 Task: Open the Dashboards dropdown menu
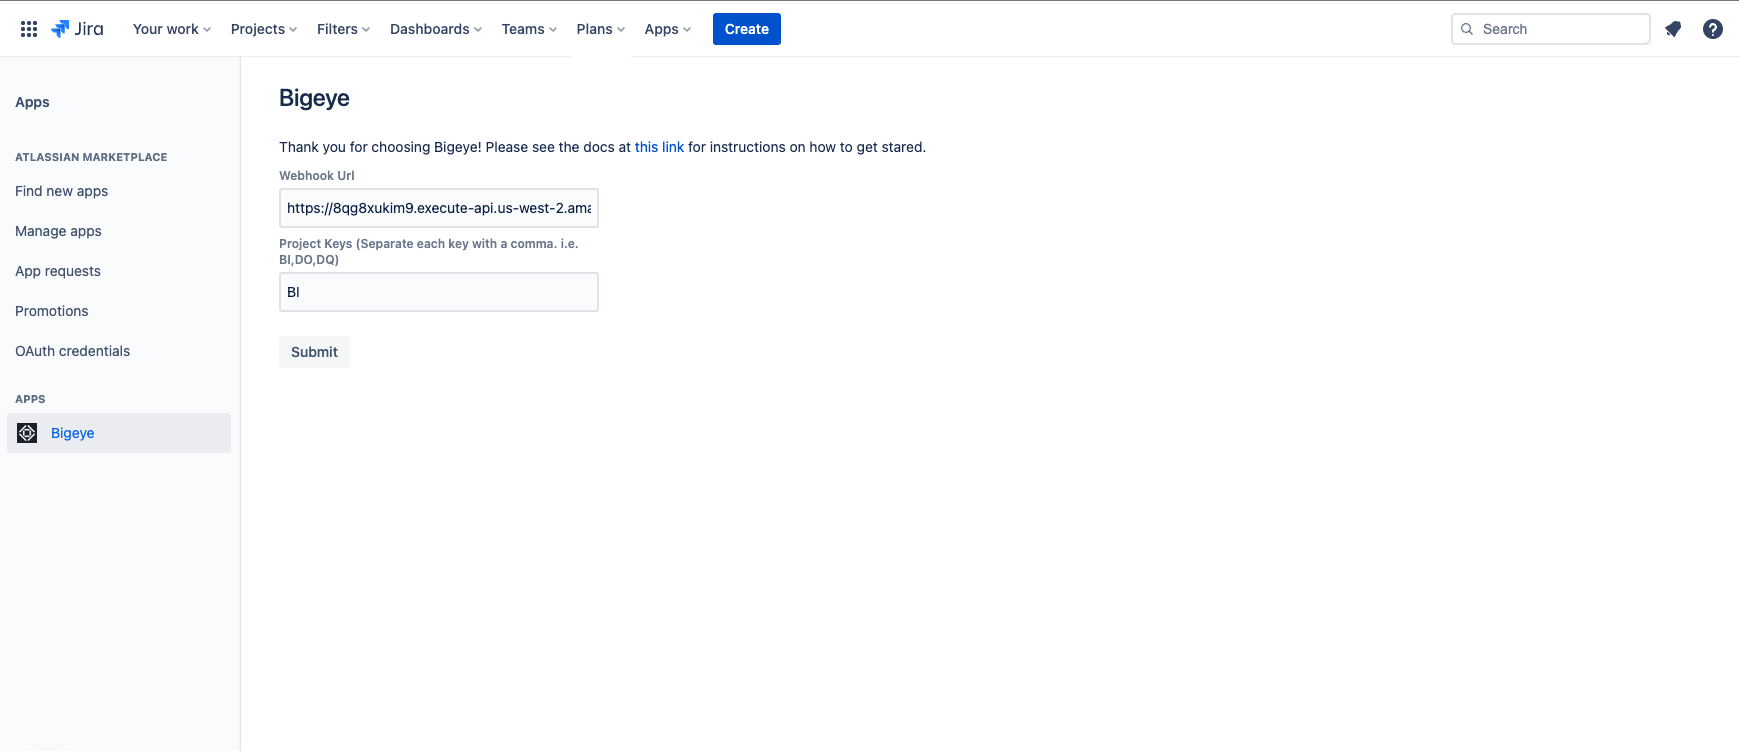(436, 29)
